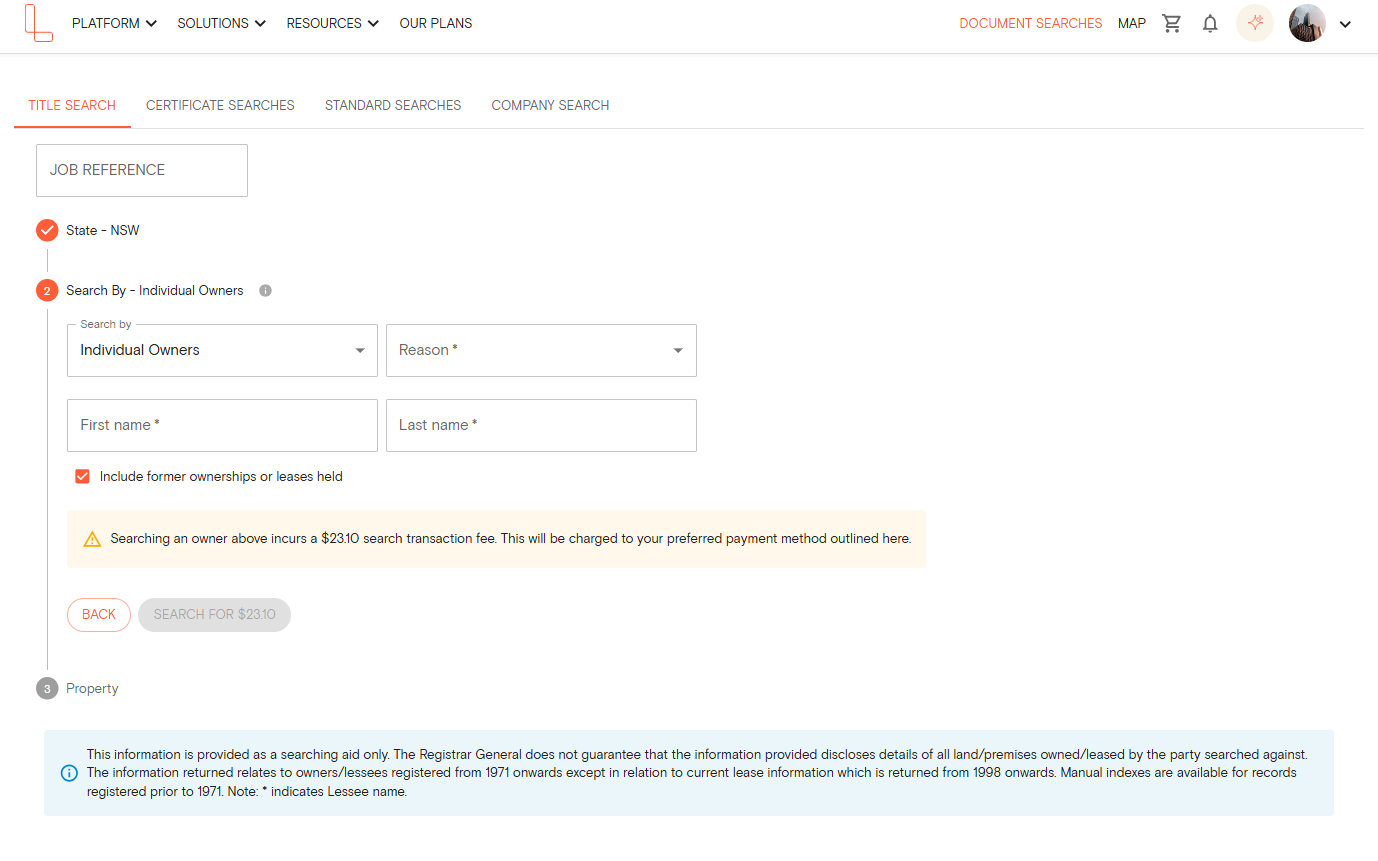Switch to Certificate Searches tab
This screenshot has width=1378, height=861.
pyautogui.click(x=220, y=105)
